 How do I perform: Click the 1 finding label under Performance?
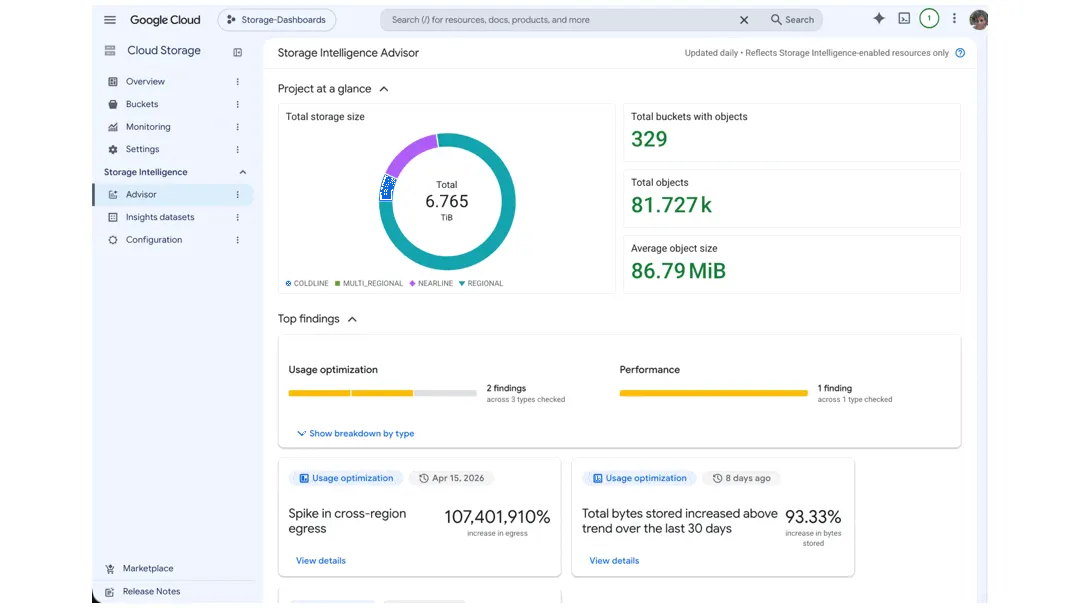[x=835, y=388]
